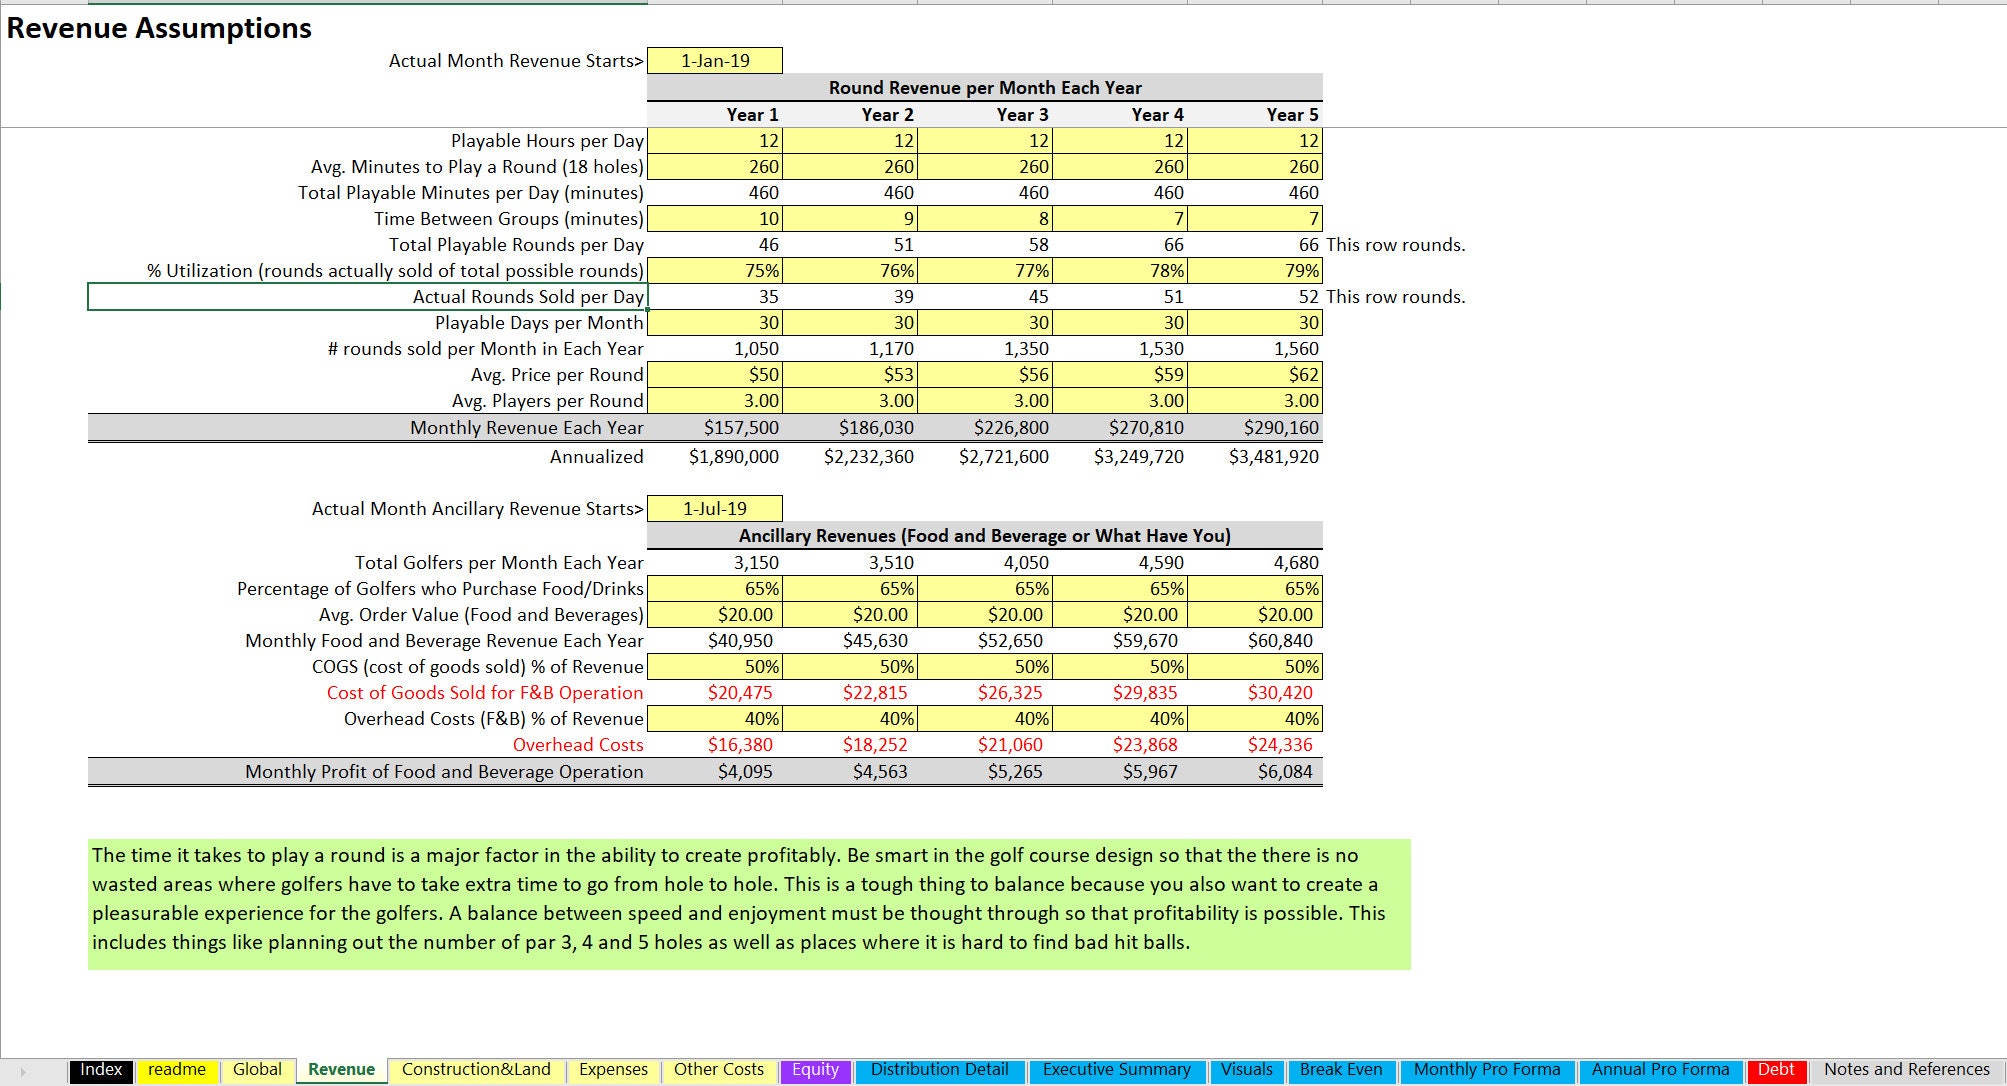Open the readme sheet

pyautogui.click(x=176, y=1069)
